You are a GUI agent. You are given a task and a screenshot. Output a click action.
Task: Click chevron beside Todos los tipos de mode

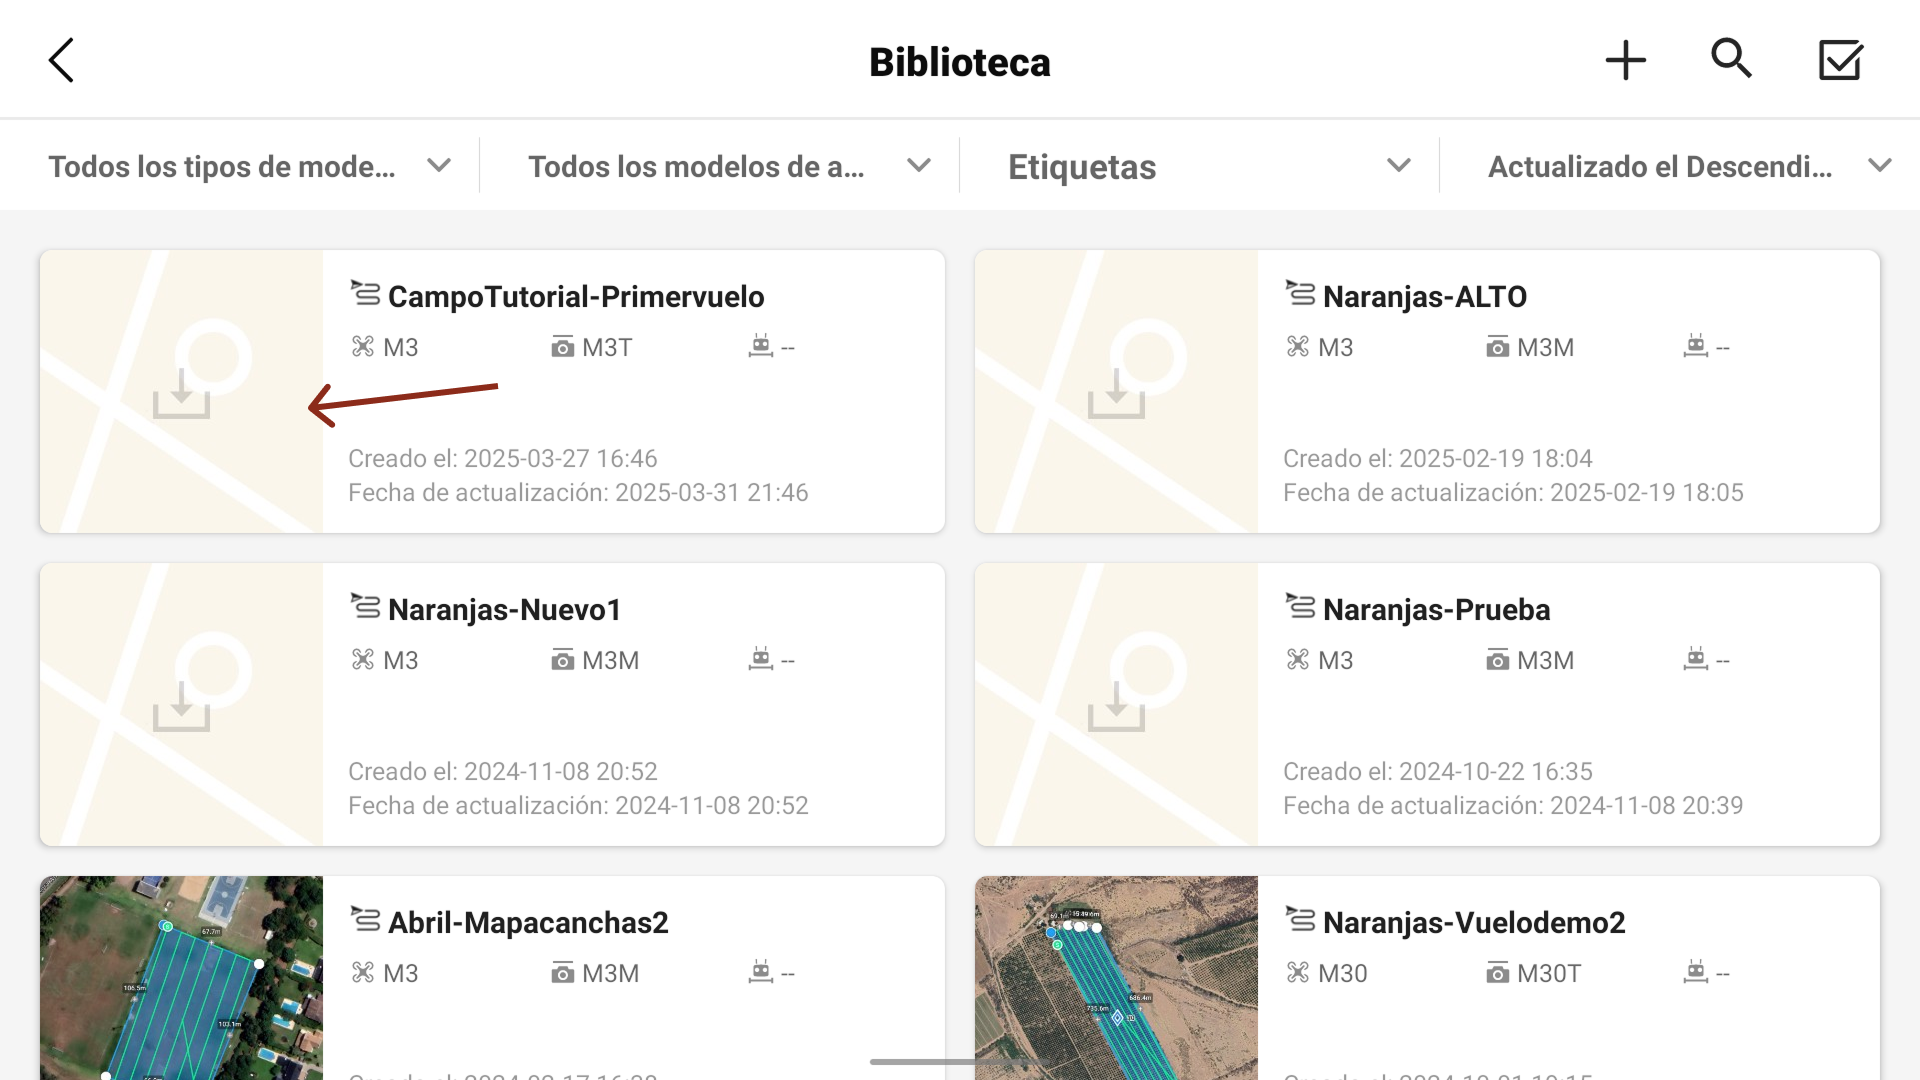[x=439, y=166]
